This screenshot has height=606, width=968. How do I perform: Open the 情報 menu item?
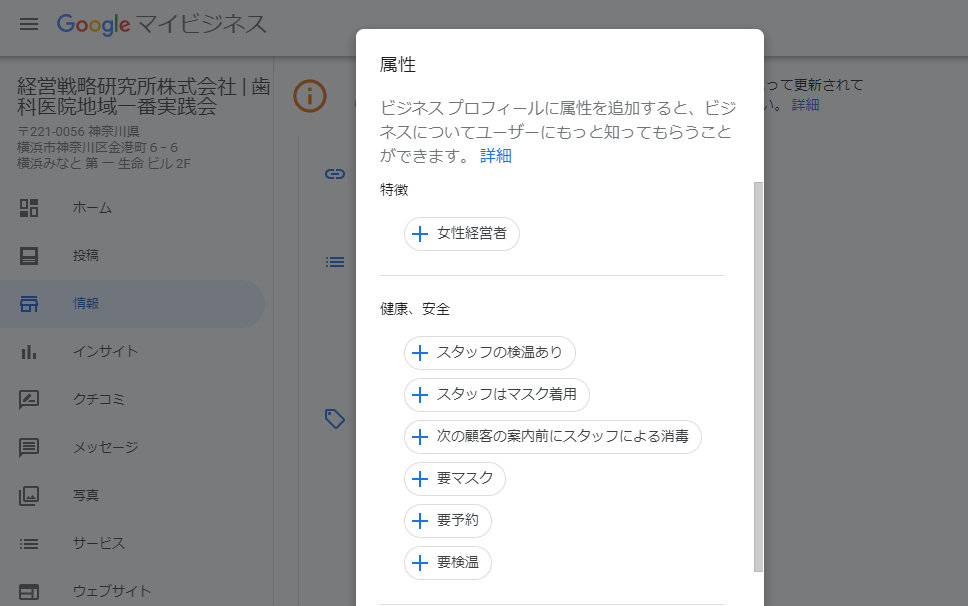pyautogui.click(x=86, y=304)
